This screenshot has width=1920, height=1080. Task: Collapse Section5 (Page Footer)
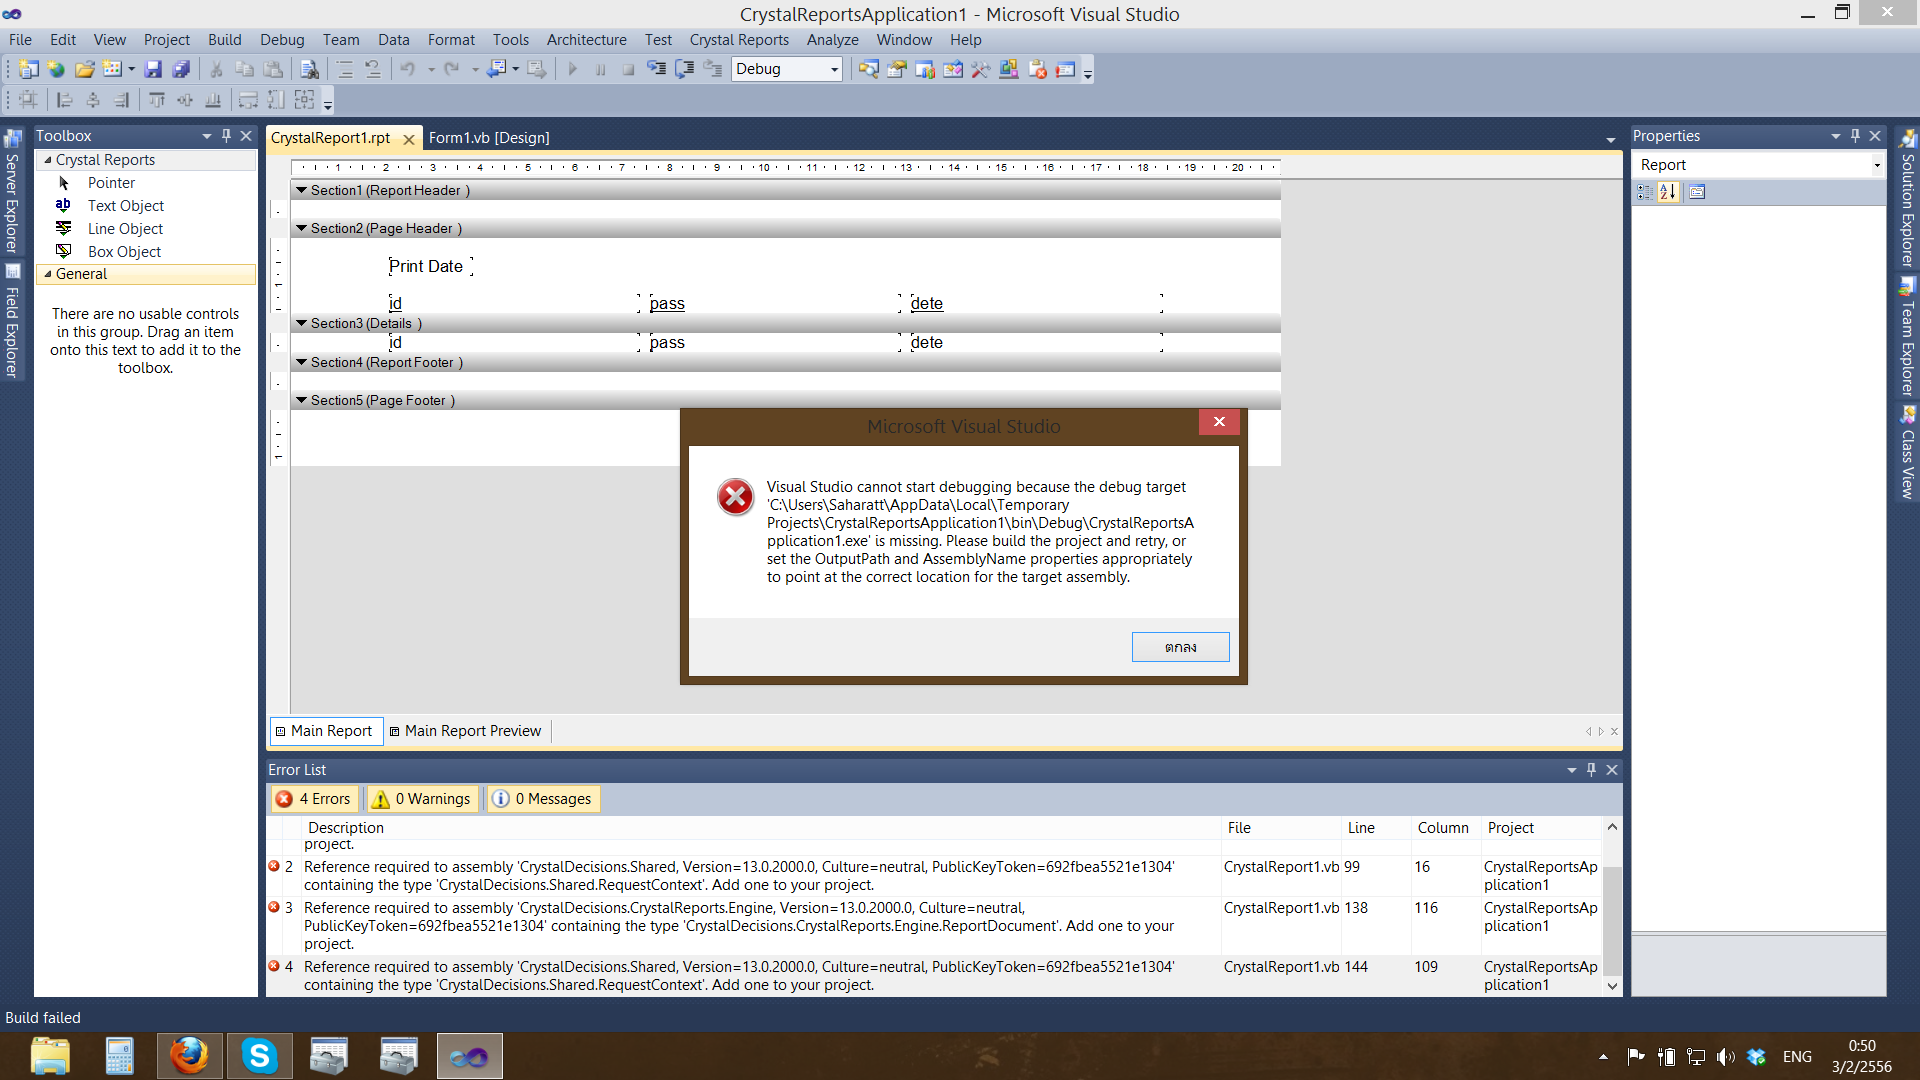[x=301, y=400]
